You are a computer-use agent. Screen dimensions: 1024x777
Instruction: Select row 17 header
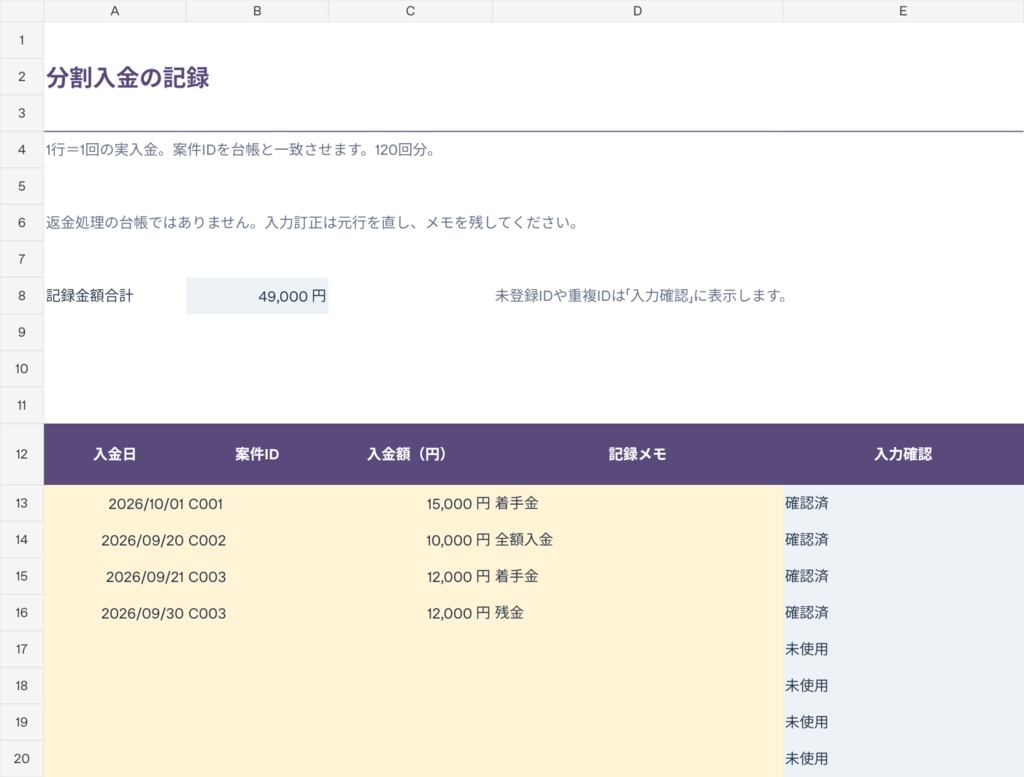point(22,649)
